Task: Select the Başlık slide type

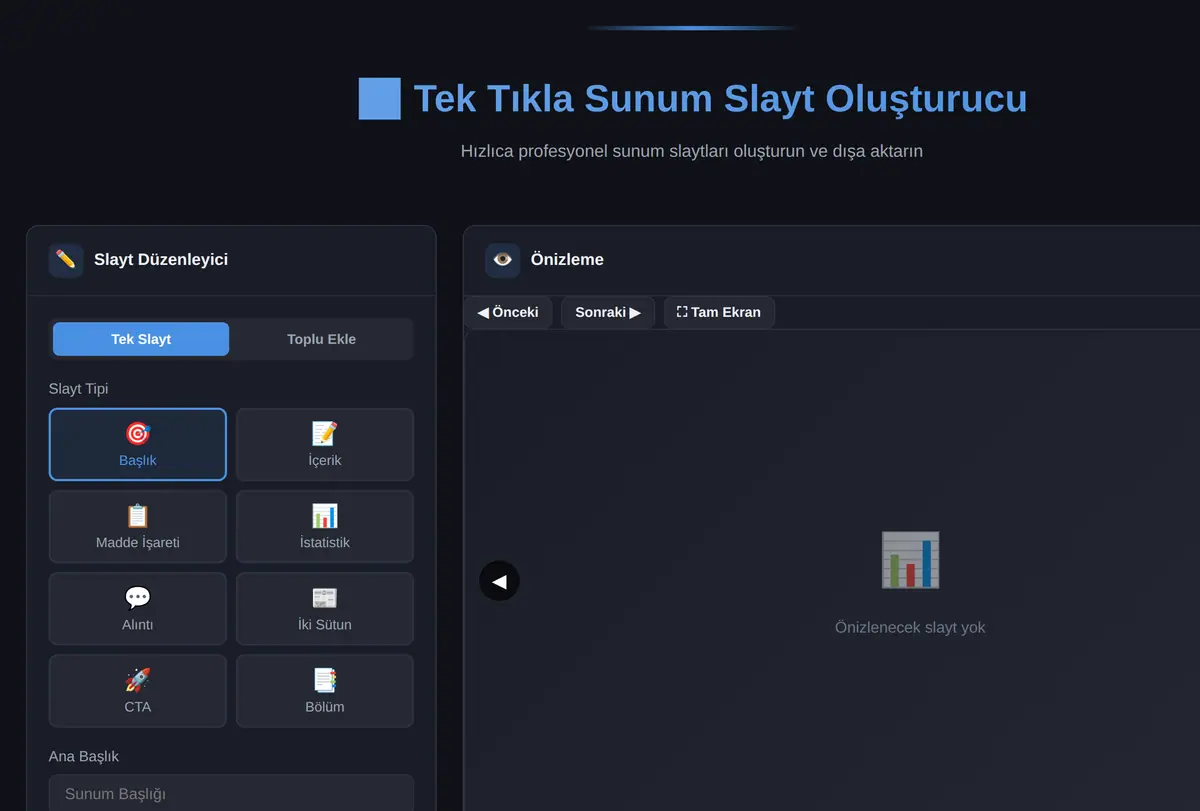Action: pyautogui.click(x=138, y=445)
